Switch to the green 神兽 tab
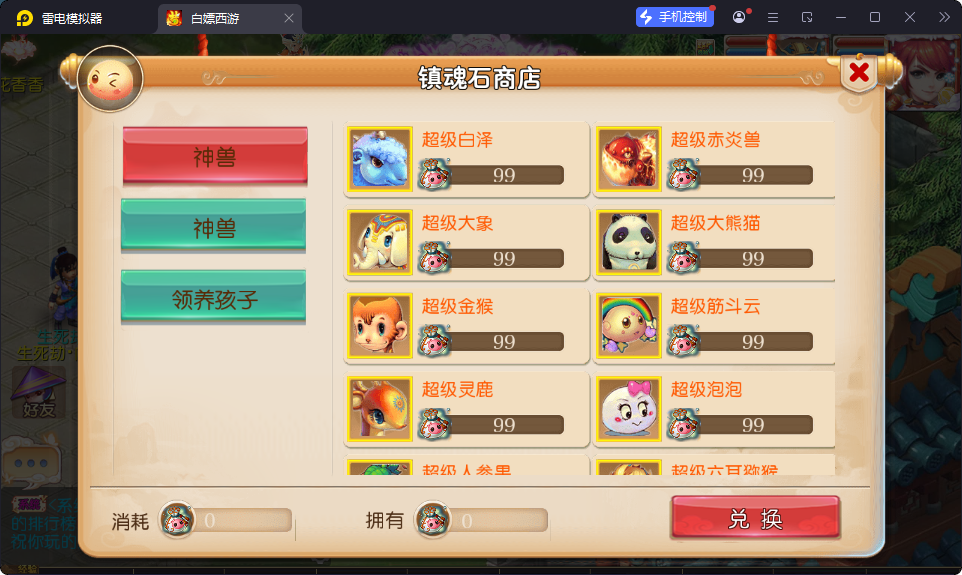Viewport: 962px width, 575px height. [x=214, y=226]
